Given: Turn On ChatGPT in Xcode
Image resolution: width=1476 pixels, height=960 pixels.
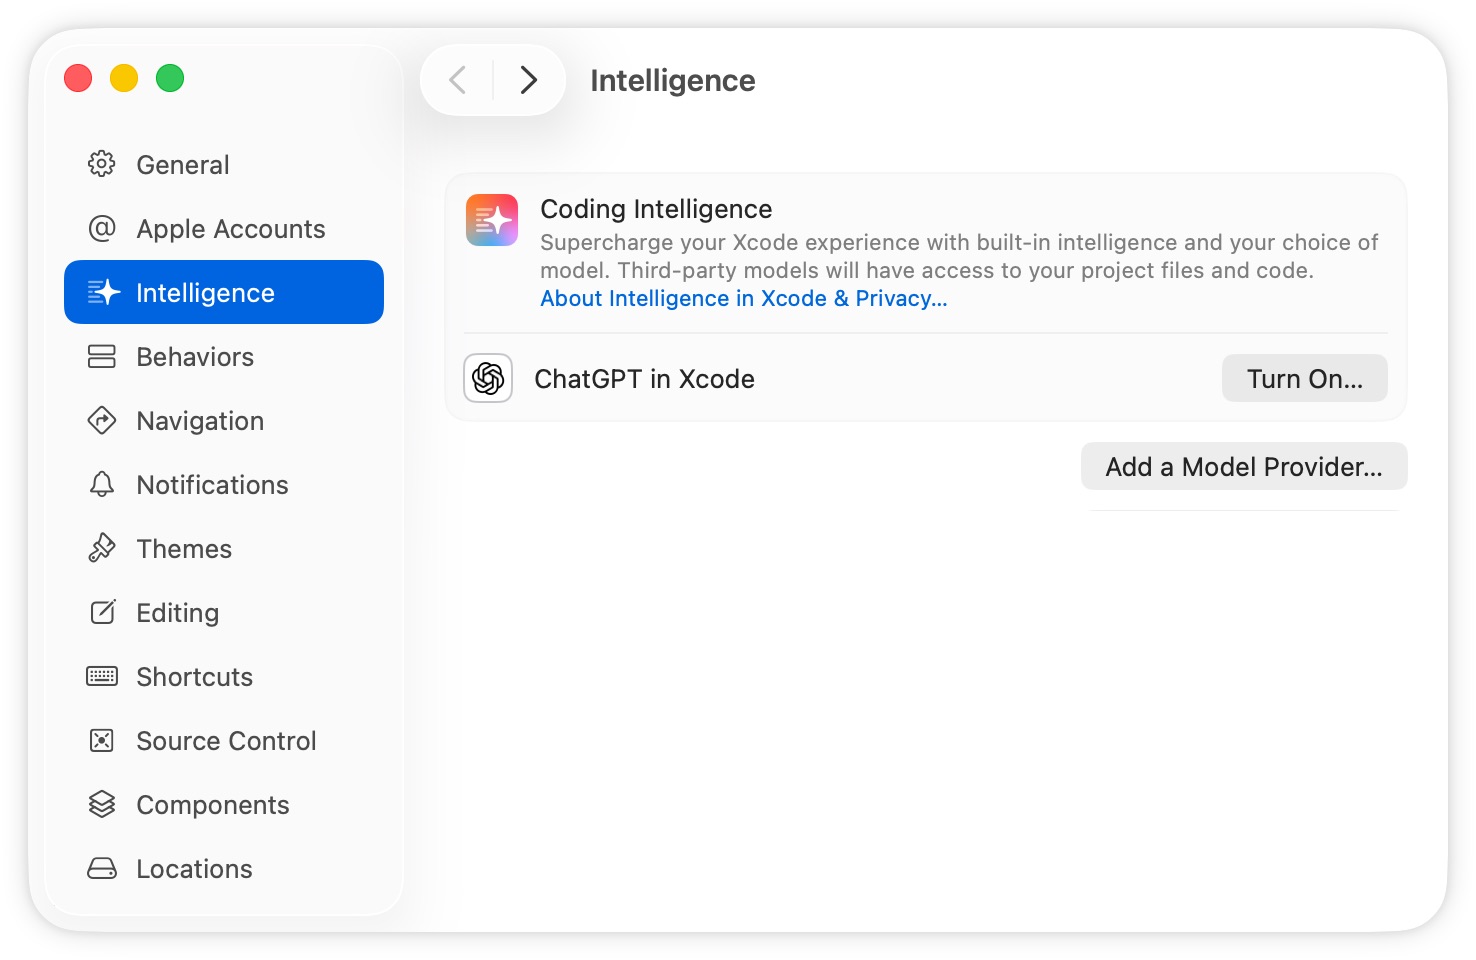Looking at the screenshot, I should click(1304, 378).
